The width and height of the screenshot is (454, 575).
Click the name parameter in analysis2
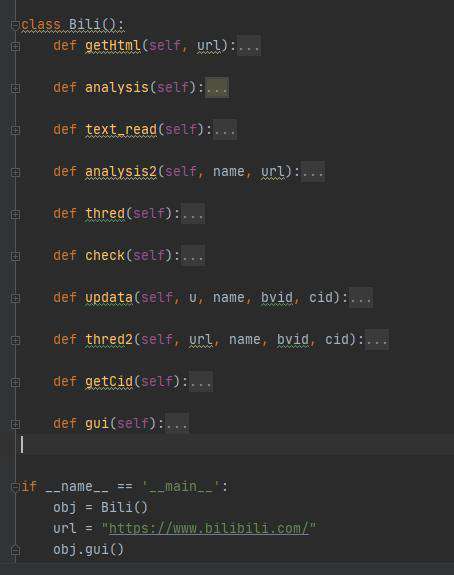(229, 171)
